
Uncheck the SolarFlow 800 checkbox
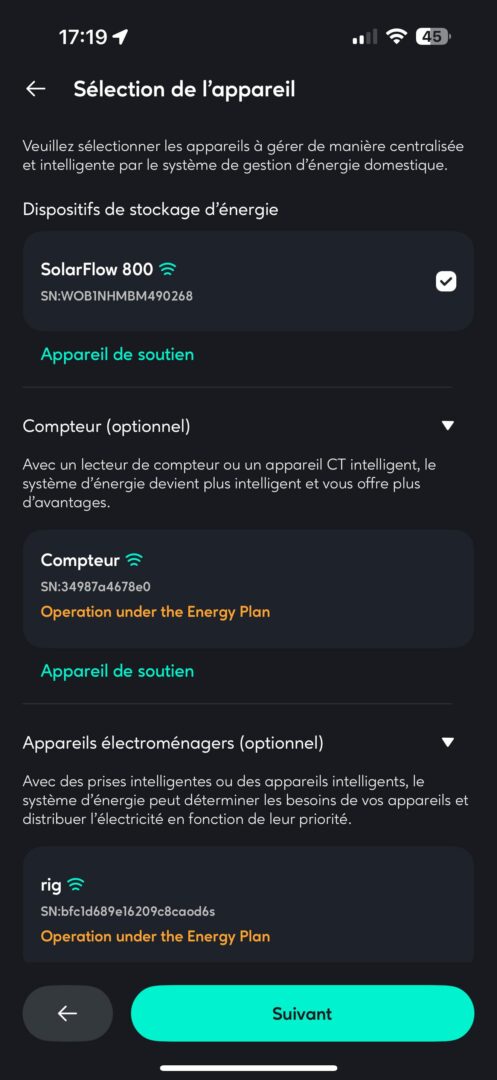click(x=446, y=281)
